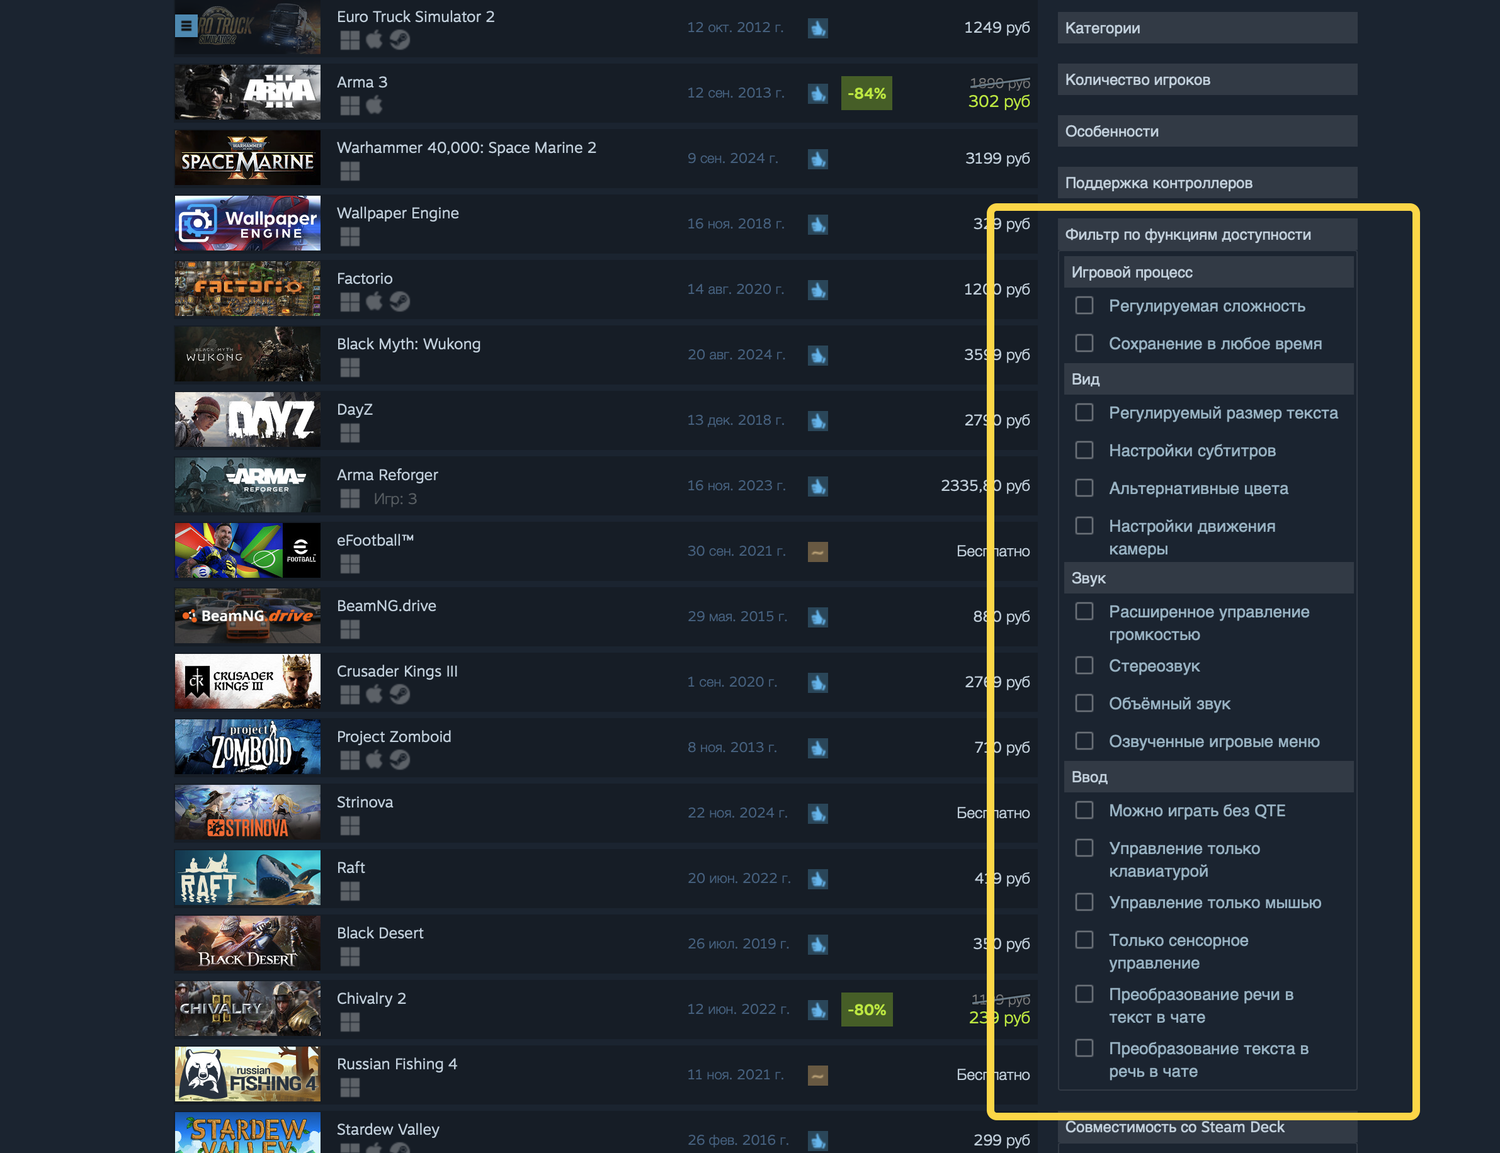Open the Black Myth: Wukong title link
The width and height of the screenshot is (1500, 1153).
409,344
